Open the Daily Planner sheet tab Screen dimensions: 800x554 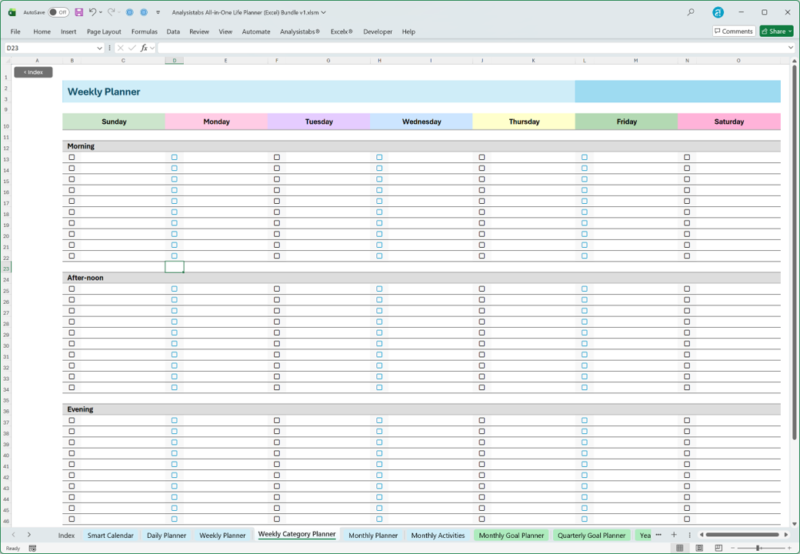tap(166, 535)
